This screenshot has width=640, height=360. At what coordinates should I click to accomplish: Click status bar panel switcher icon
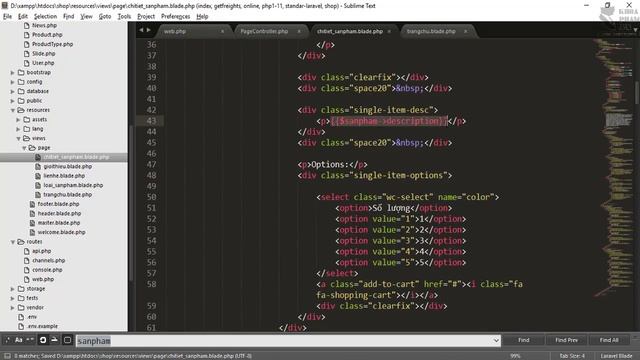(x=7, y=356)
